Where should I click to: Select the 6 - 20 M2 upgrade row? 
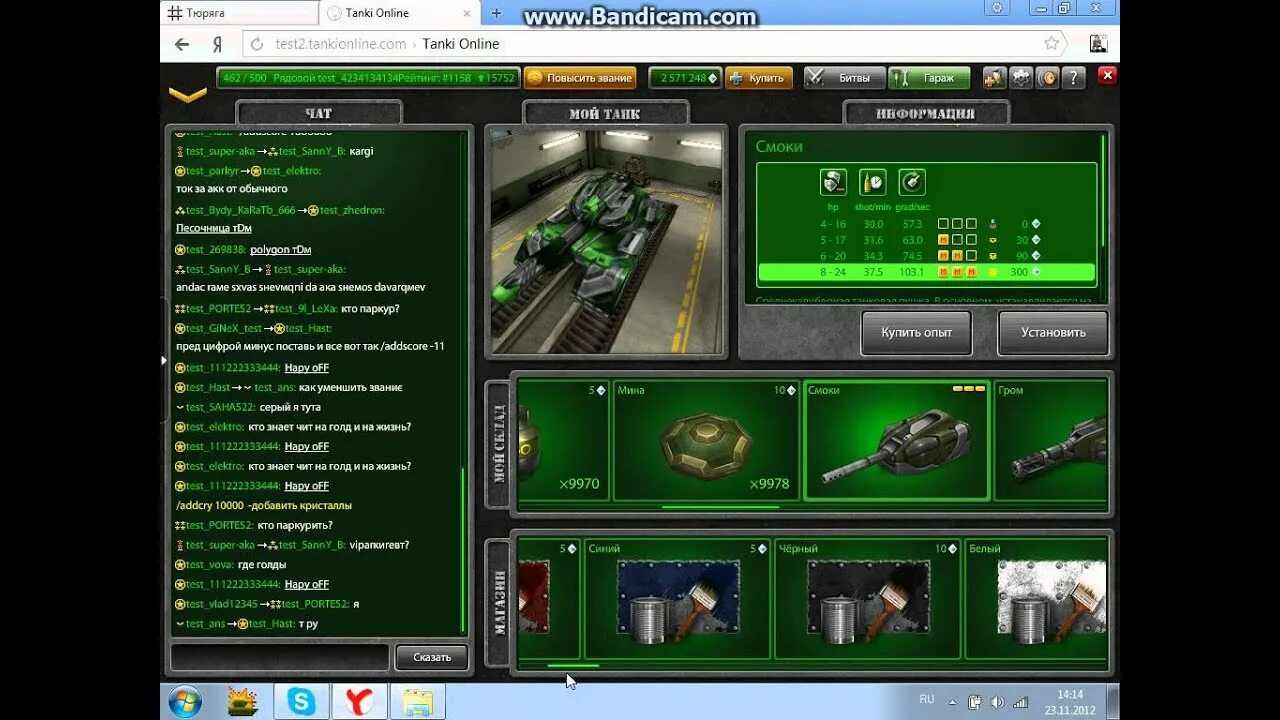[927, 256]
